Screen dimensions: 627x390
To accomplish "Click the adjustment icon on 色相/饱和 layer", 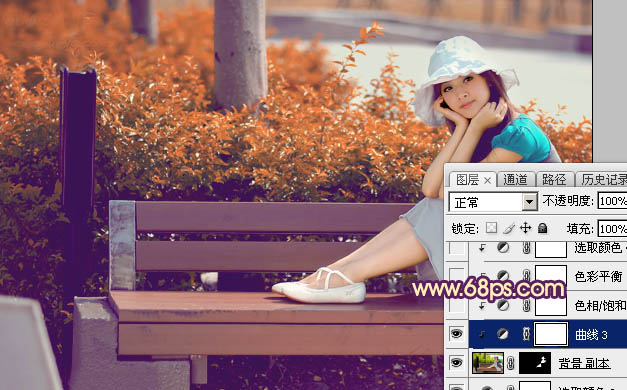I will [503, 305].
